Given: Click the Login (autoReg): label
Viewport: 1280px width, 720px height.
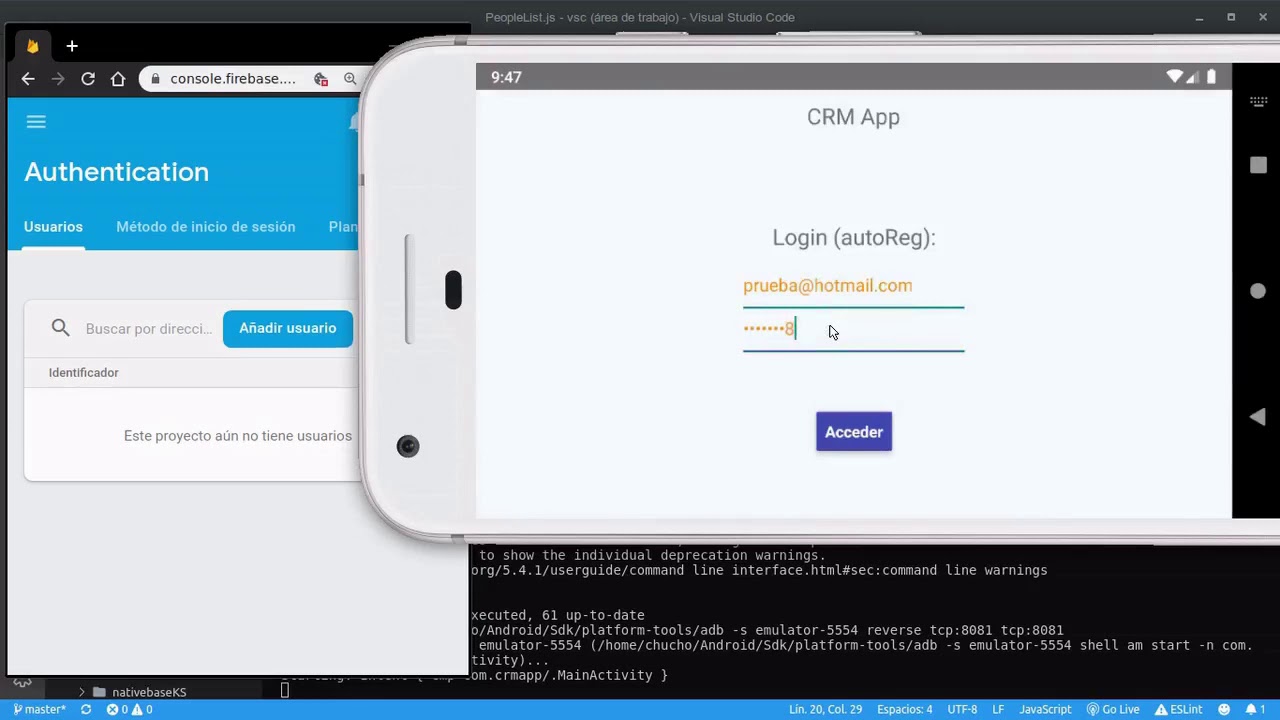Looking at the screenshot, I should tap(854, 238).
